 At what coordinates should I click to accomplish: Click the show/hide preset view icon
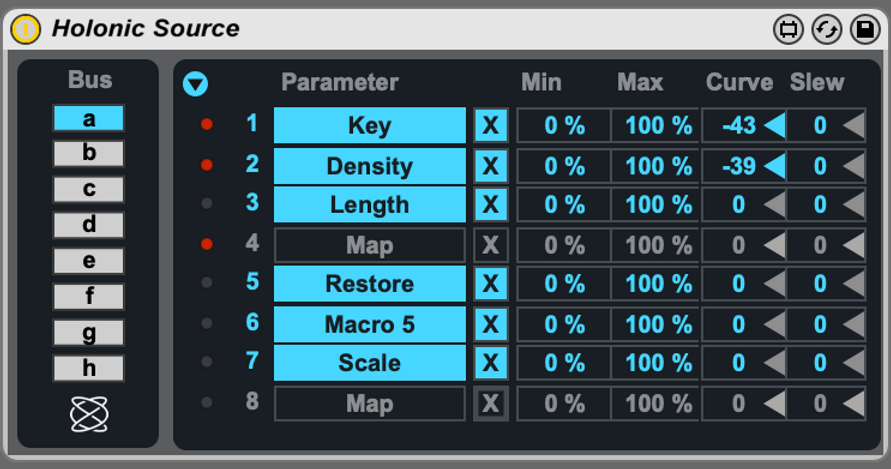[x=788, y=29]
